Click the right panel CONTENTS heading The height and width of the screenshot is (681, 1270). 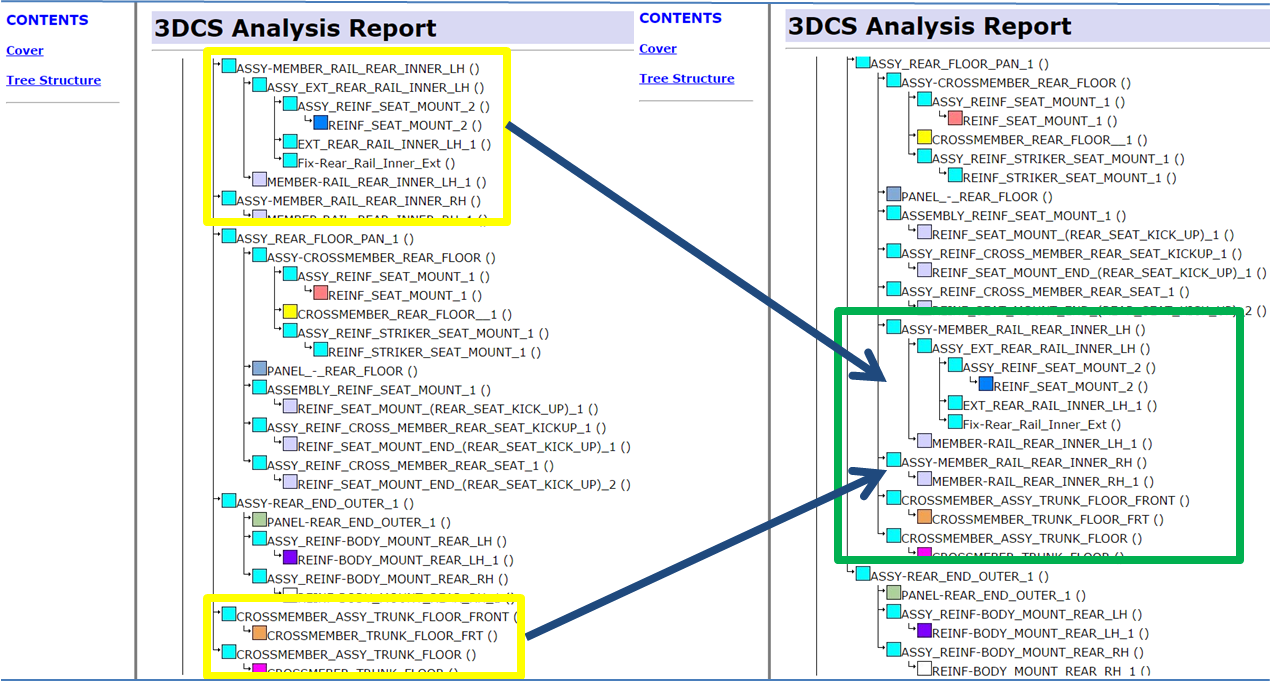pyautogui.click(x=680, y=17)
